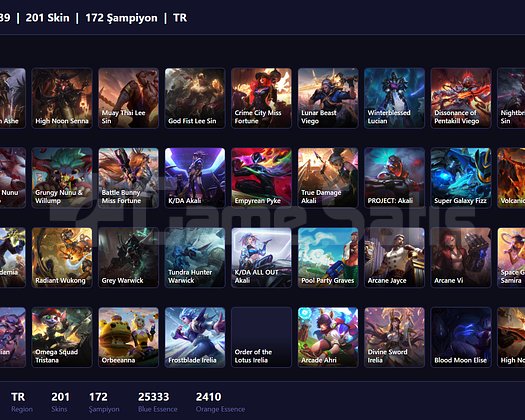Click the God Fist Lee Sin thumbnail
The image size is (525, 420).
pos(195,98)
